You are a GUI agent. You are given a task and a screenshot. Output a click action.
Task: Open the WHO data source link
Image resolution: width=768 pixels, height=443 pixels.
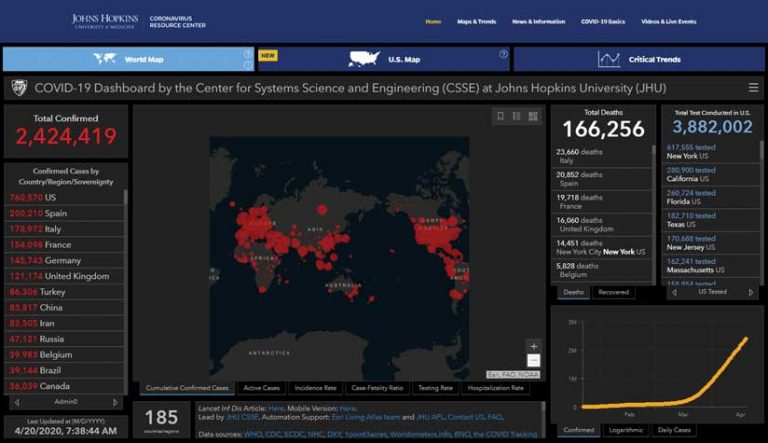click(x=253, y=434)
